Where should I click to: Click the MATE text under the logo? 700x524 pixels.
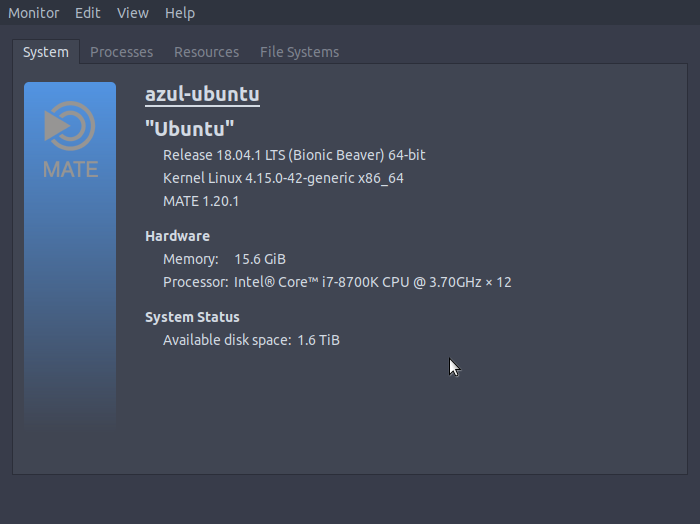click(70, 169)
